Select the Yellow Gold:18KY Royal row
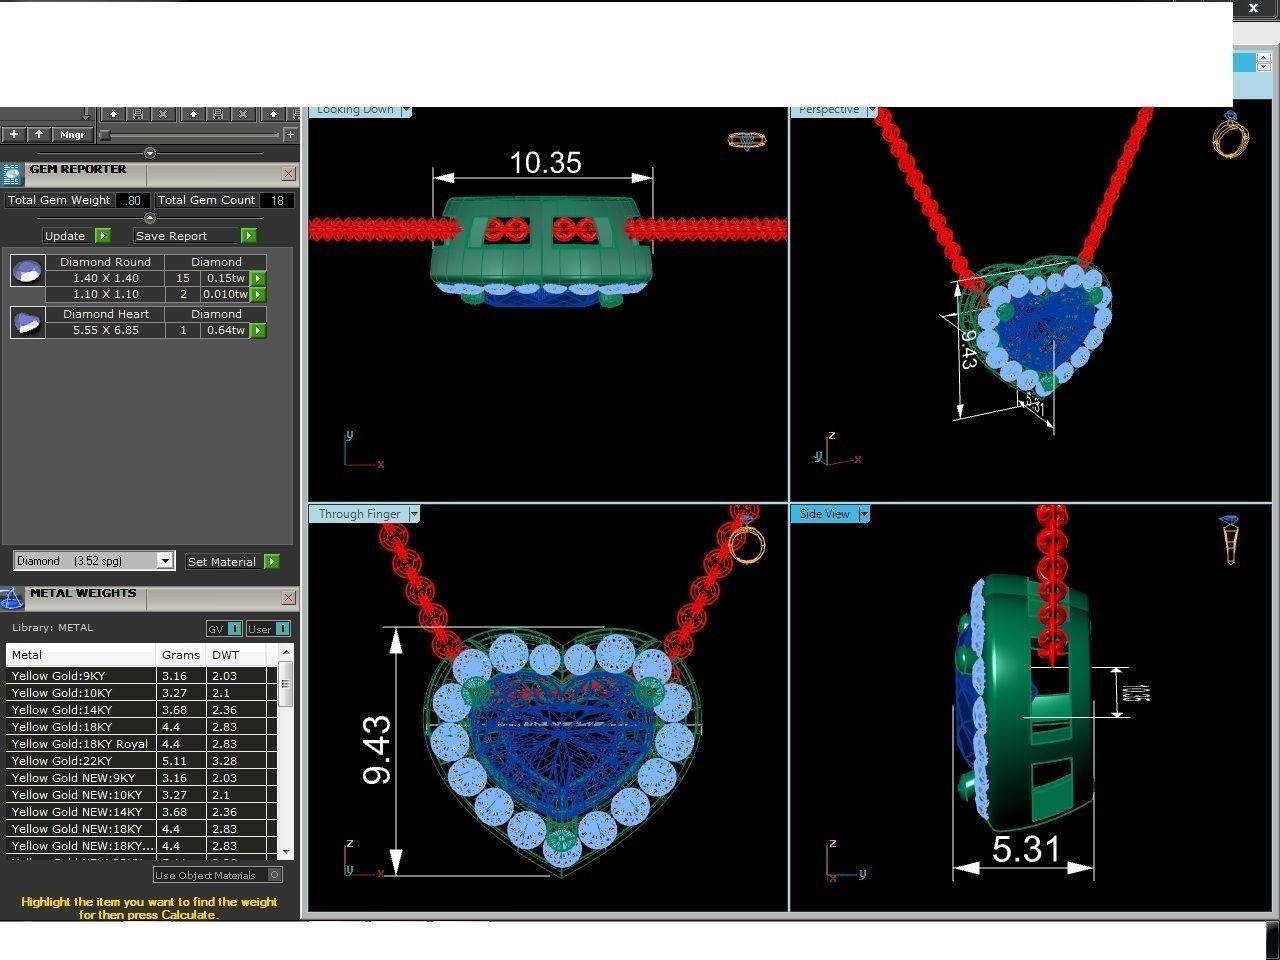 click(142, 744)
